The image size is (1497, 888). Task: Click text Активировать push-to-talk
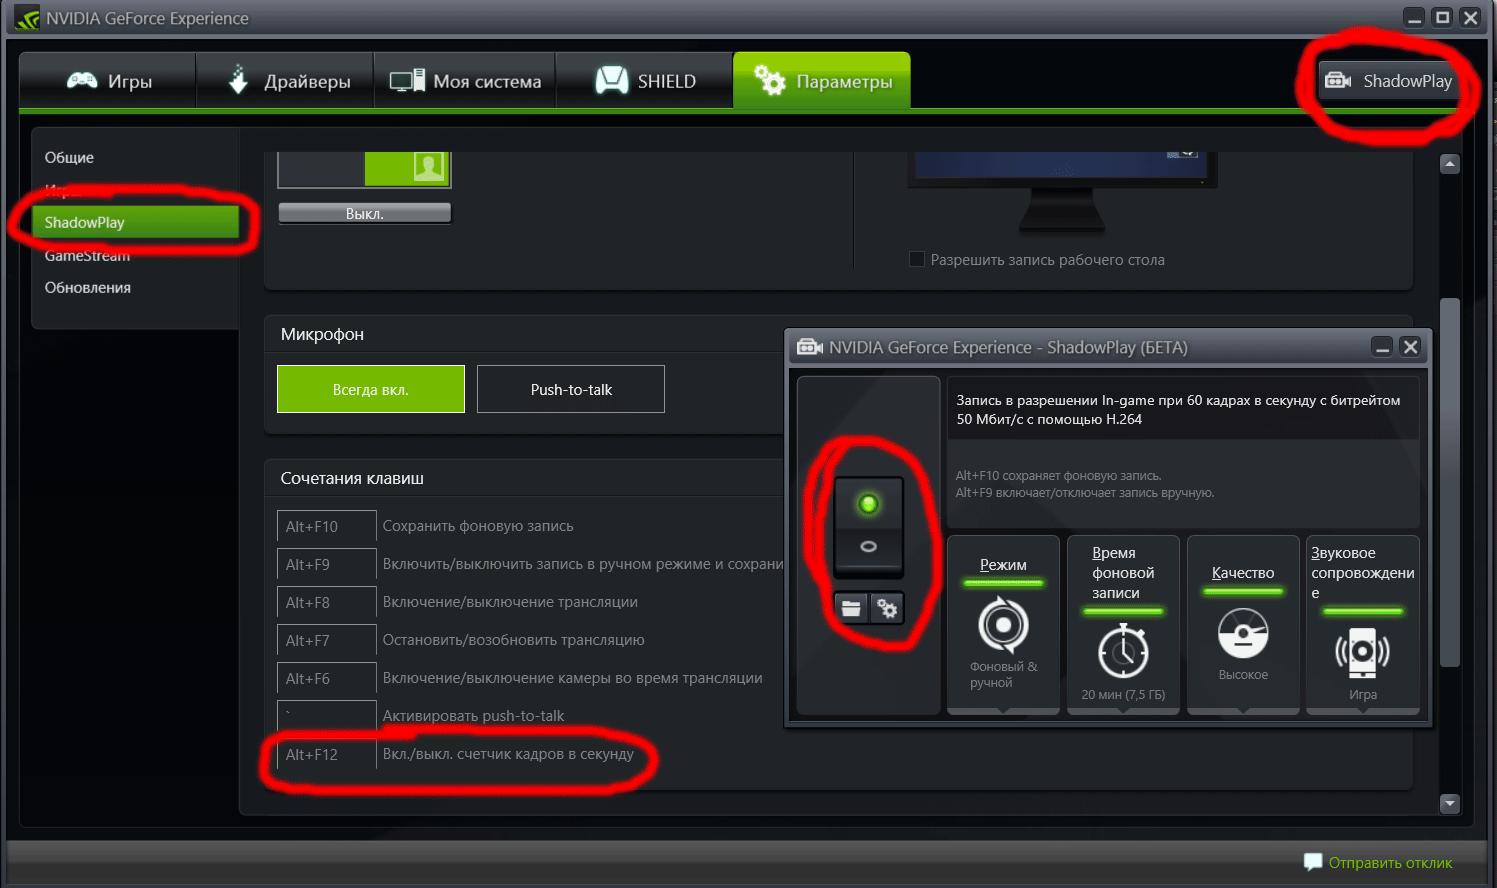click(x=473, y=716)
